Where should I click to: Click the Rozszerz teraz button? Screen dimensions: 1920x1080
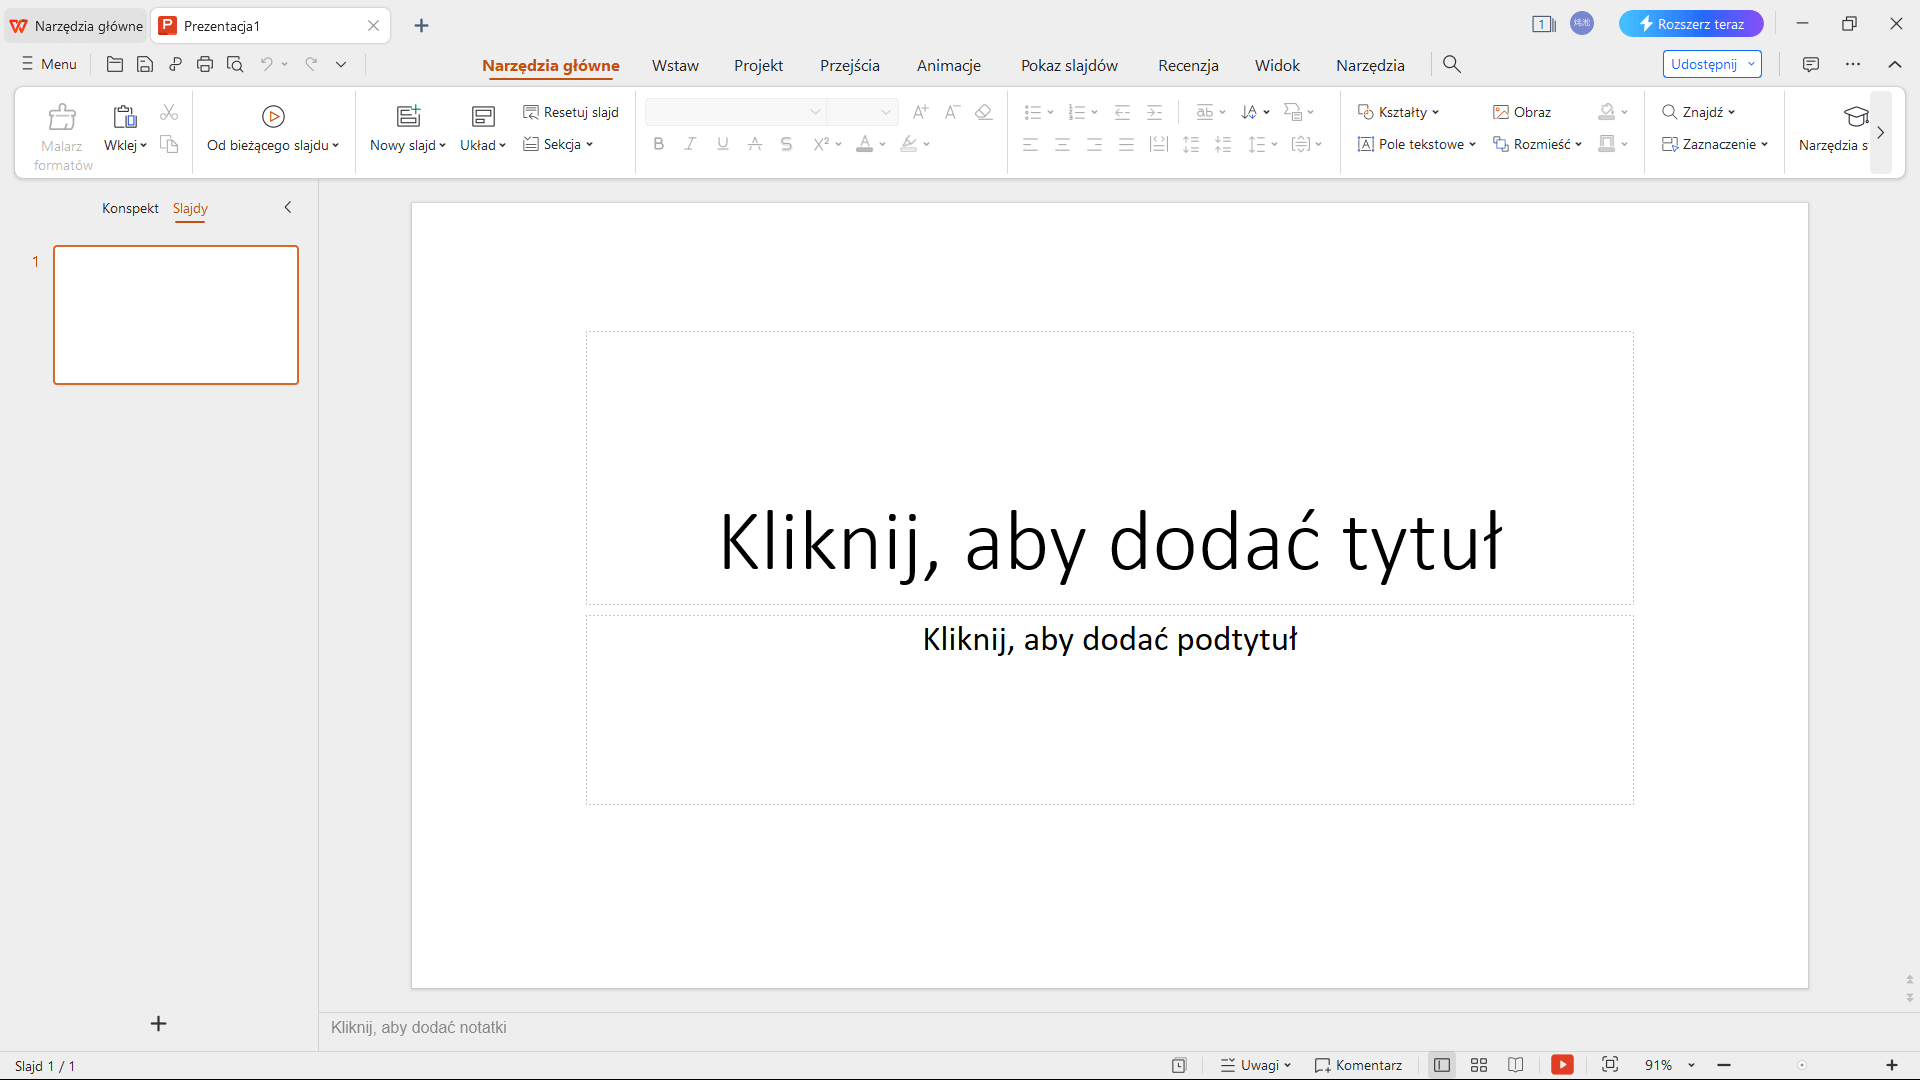pyautogui.click(x=1692, y=23)
